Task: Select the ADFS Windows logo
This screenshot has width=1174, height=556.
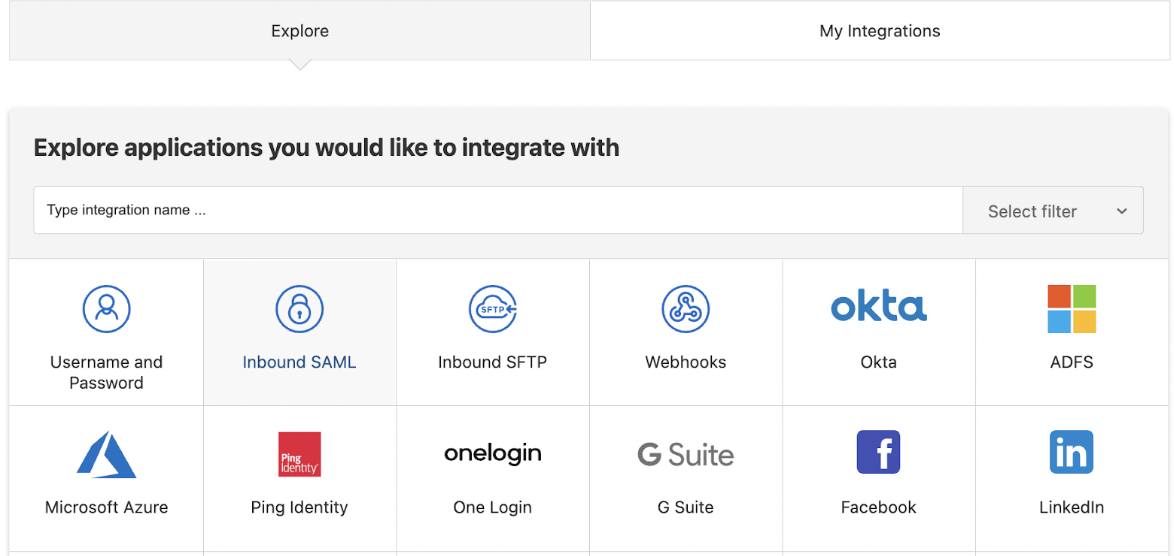Action: [1071, 309]
